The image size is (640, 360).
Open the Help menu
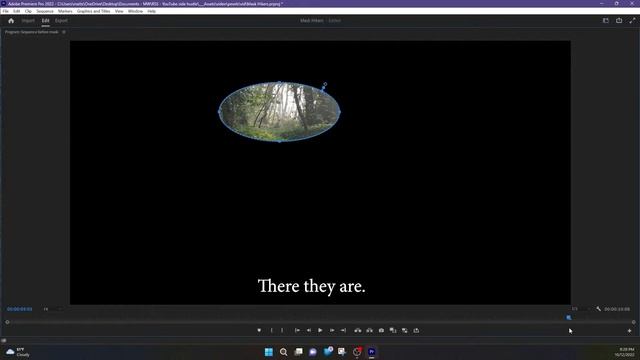click(x=151, y=11)
